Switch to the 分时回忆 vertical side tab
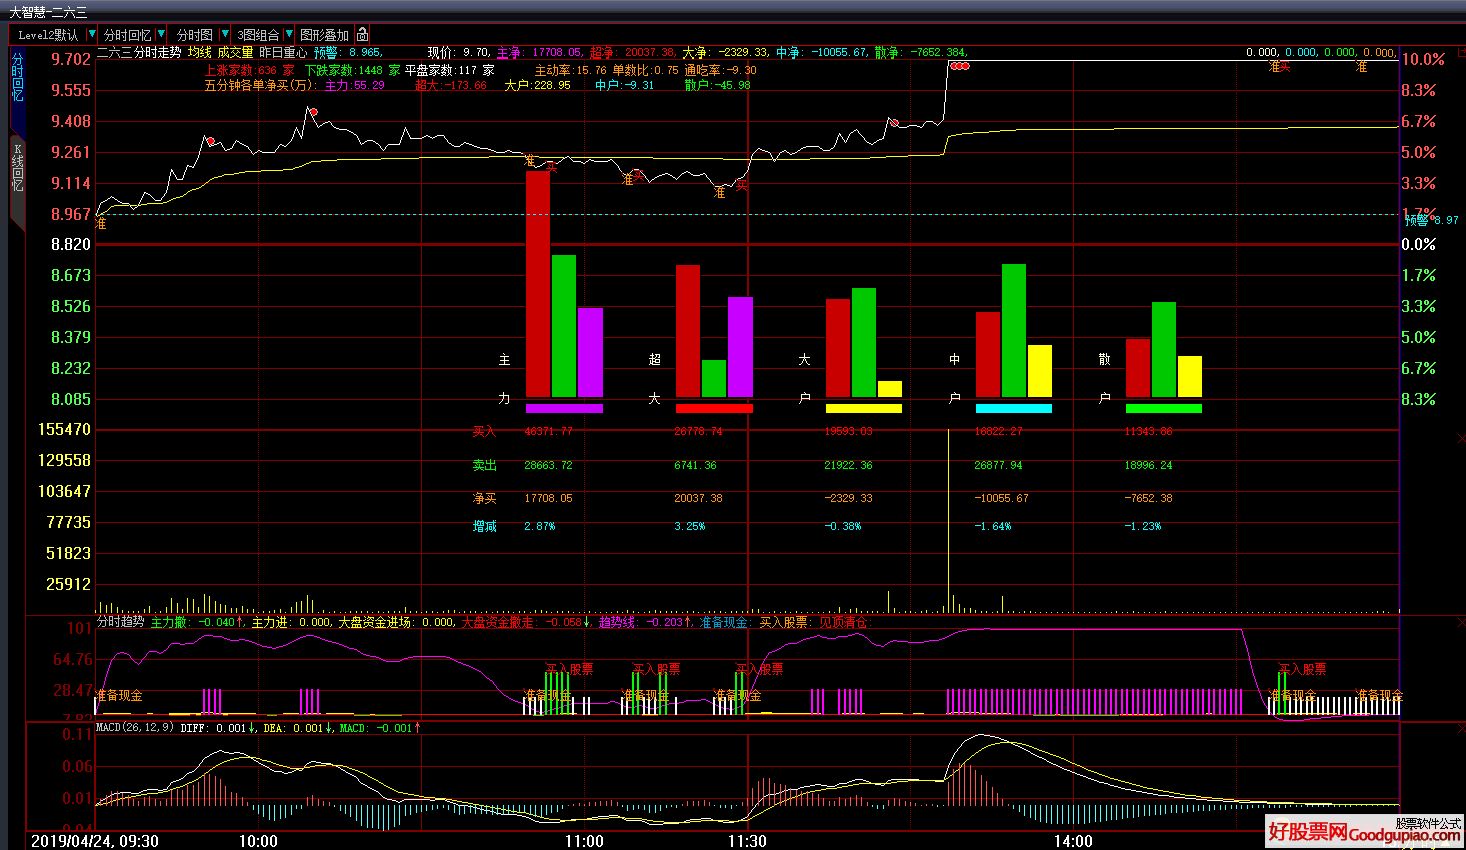This screenshot has height=850, width=1466. [17, 77]
